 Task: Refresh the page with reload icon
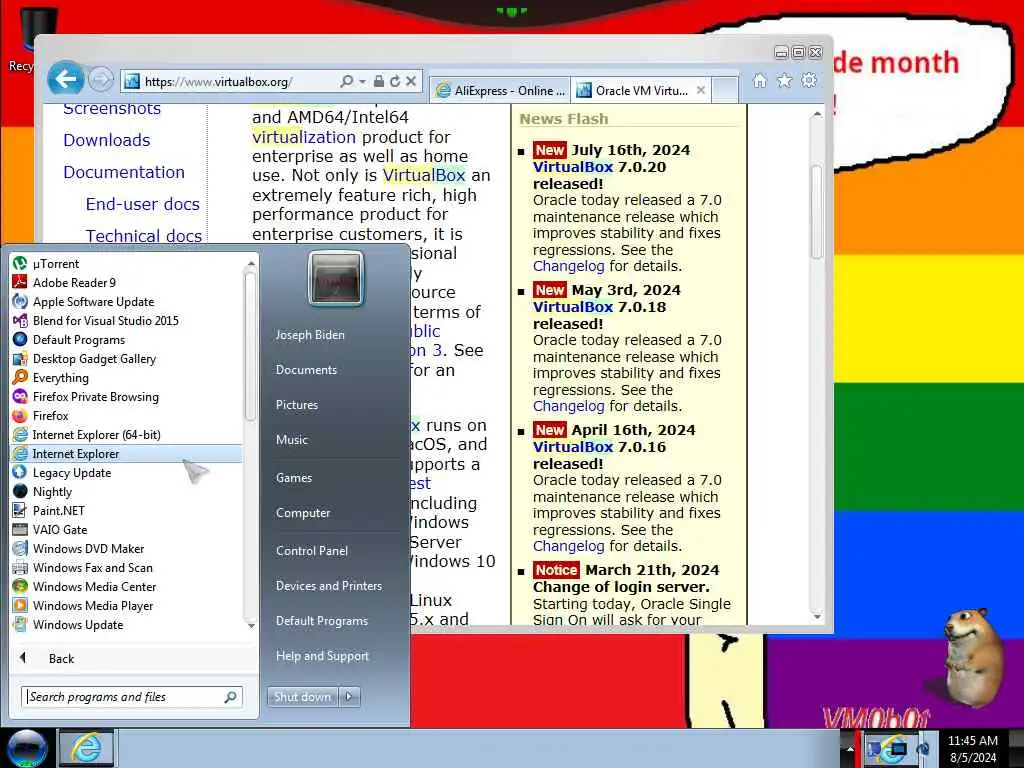[394, 81]
